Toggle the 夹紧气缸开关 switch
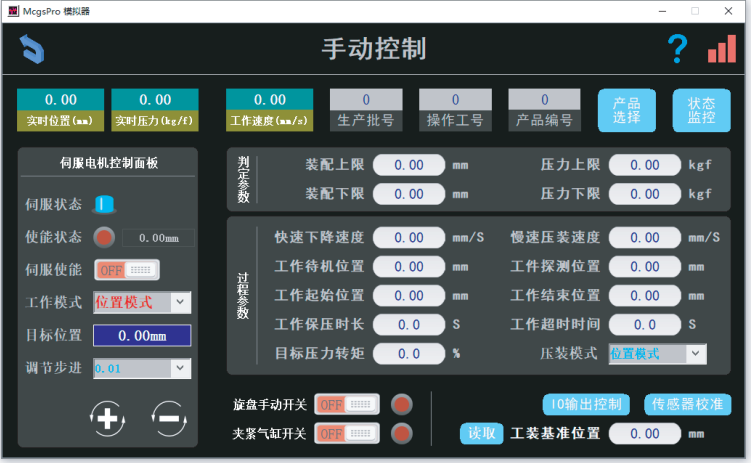The width and height of the screenshot is (751, 463). click(x=347, y=434)
